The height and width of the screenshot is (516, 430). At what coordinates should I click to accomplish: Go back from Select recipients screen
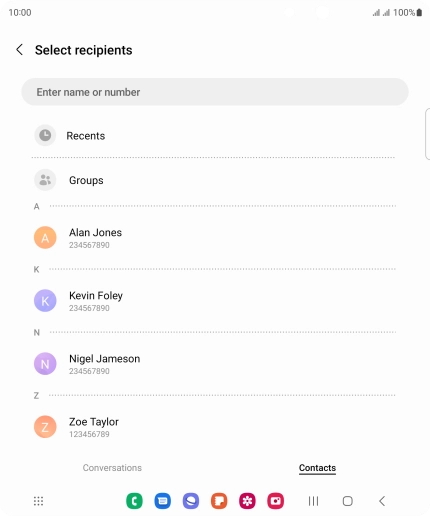(20, 50)
